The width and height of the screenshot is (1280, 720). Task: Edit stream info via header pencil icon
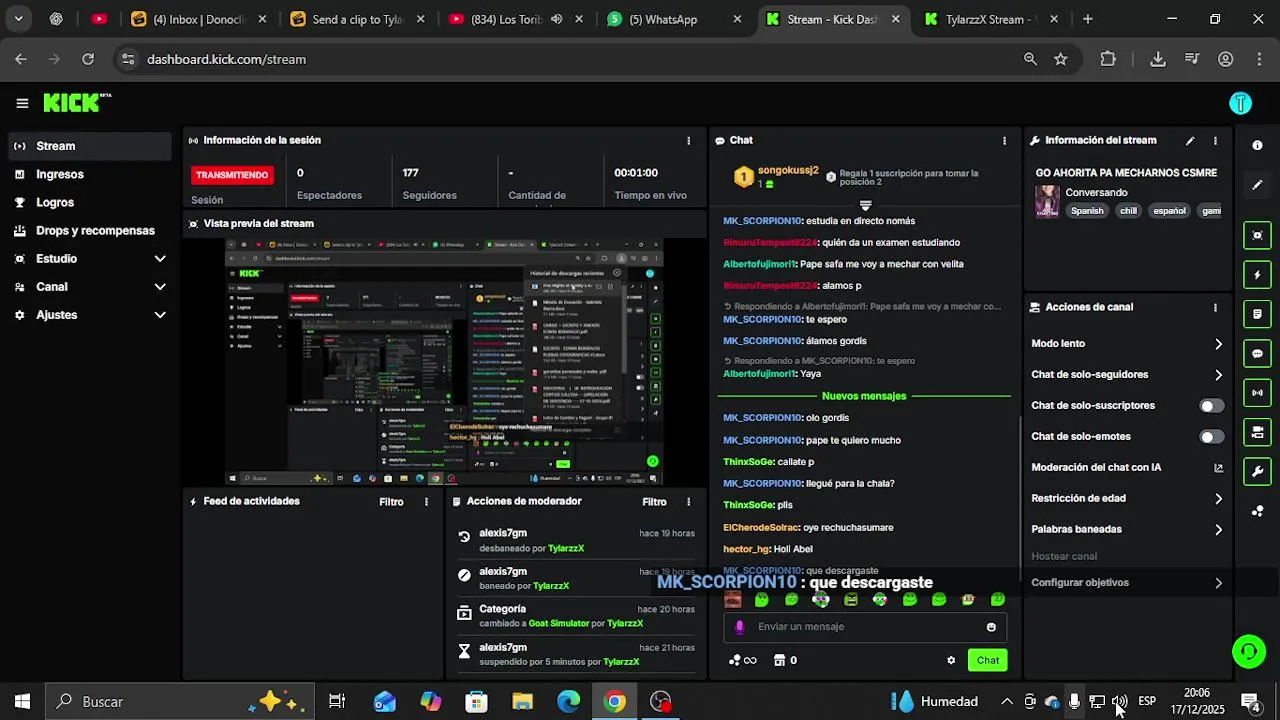1190,141
